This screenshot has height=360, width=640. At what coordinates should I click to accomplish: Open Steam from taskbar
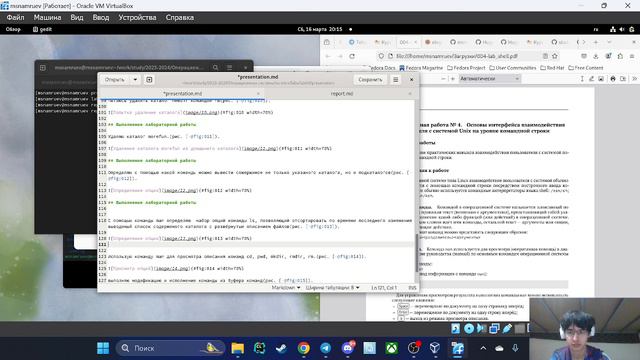click(281, 348)
